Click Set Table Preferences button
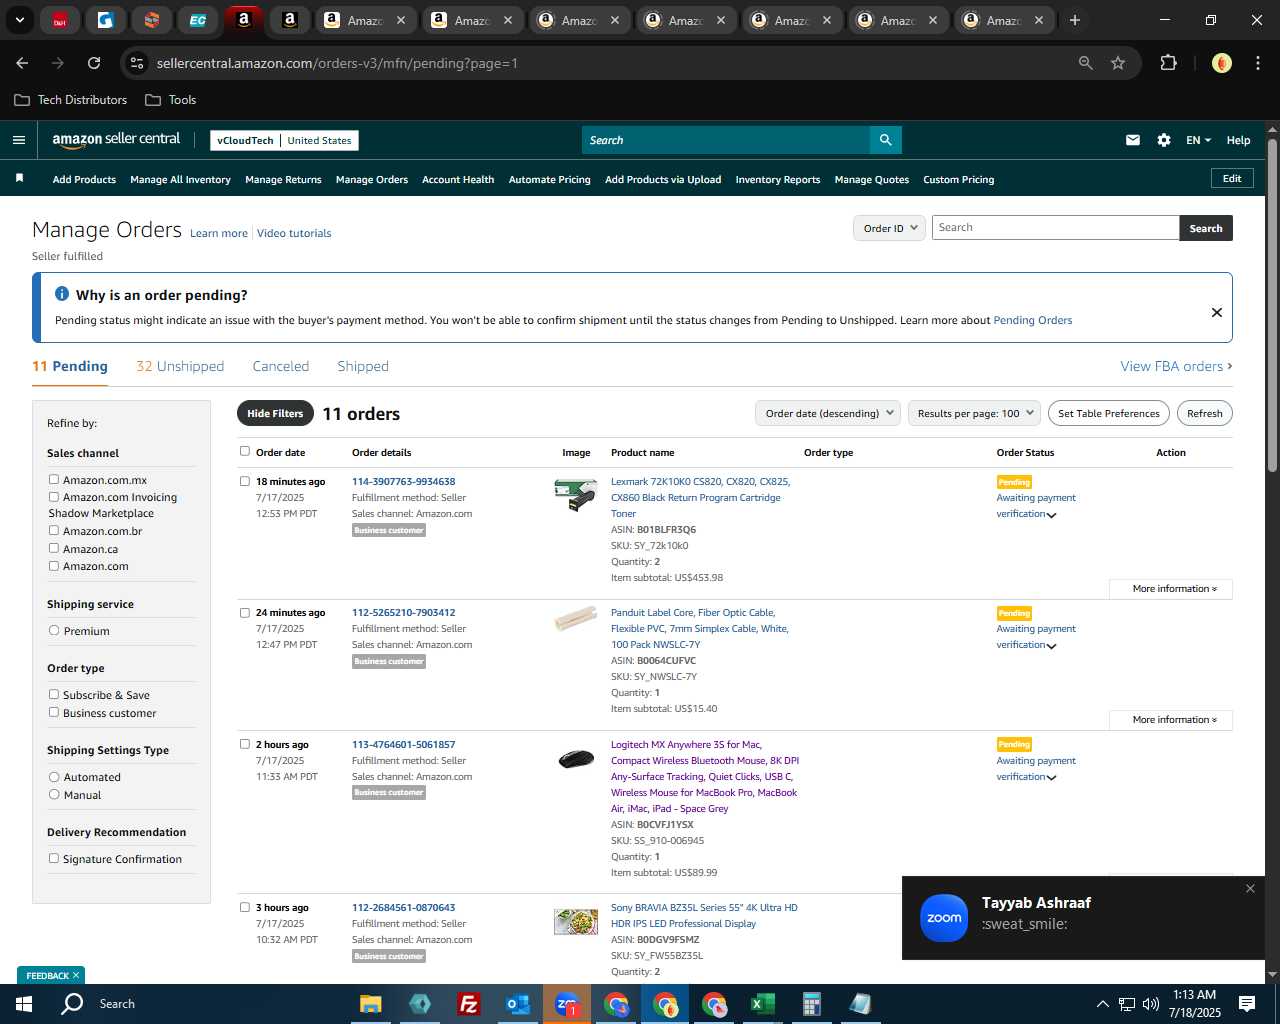1280x1024 pixels. tap(1109, 413)
